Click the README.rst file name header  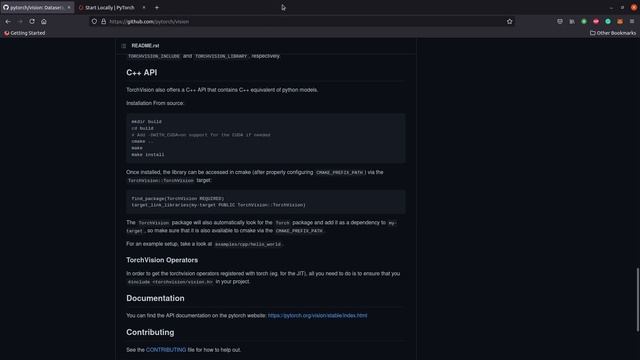pyautogui.click(x=145, y=46)
